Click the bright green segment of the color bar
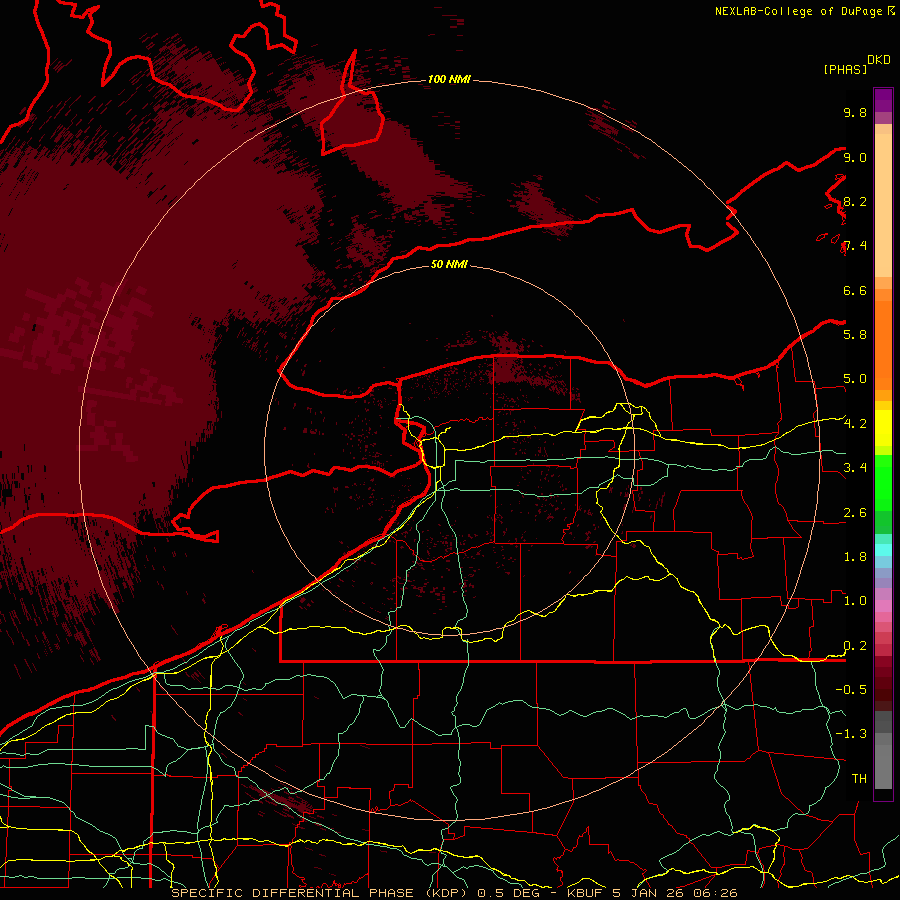The image size is (900, 900). click(883, 482)
